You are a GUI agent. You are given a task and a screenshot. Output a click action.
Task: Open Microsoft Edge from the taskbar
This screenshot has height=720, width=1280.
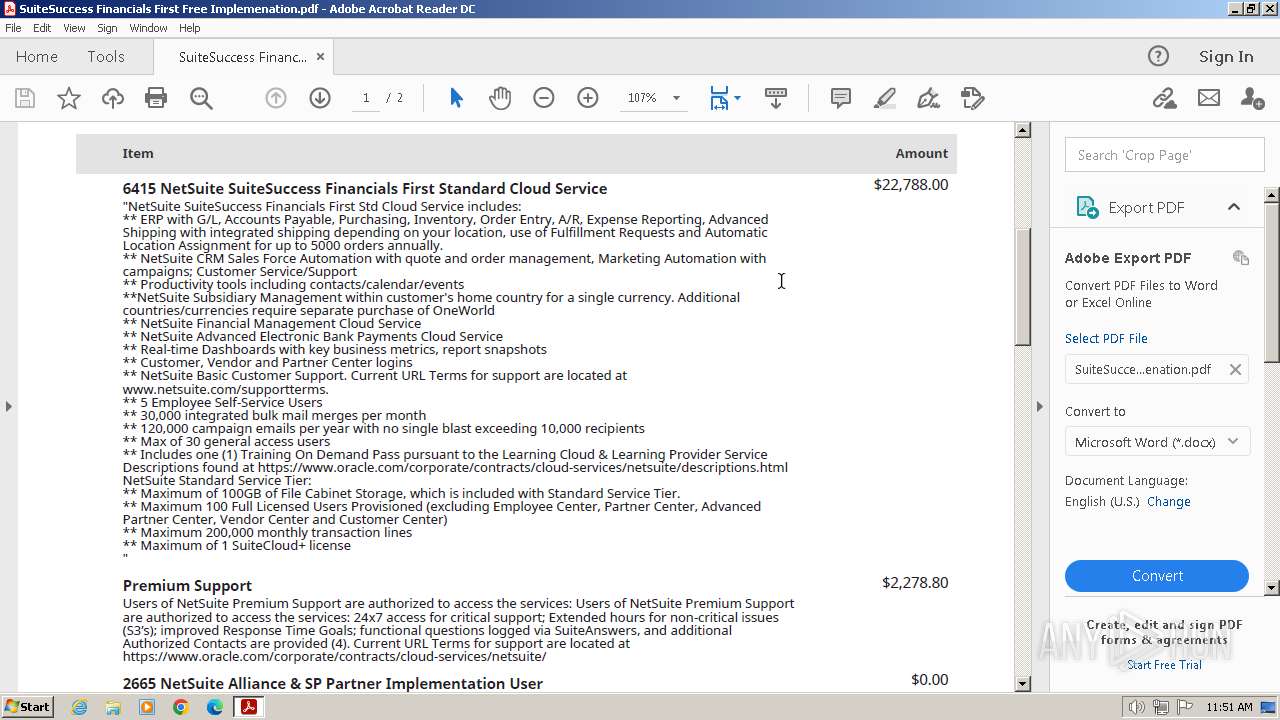pyautogui.click(x=214, y=707)
